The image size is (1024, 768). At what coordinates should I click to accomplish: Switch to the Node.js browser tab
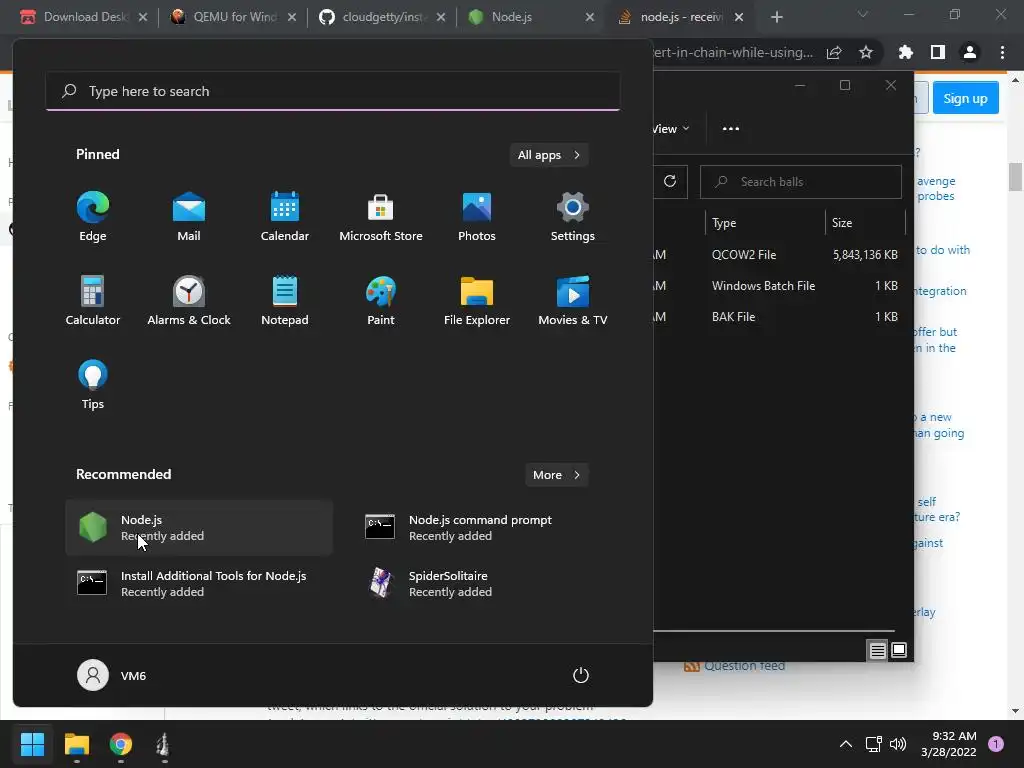[531, 17]
